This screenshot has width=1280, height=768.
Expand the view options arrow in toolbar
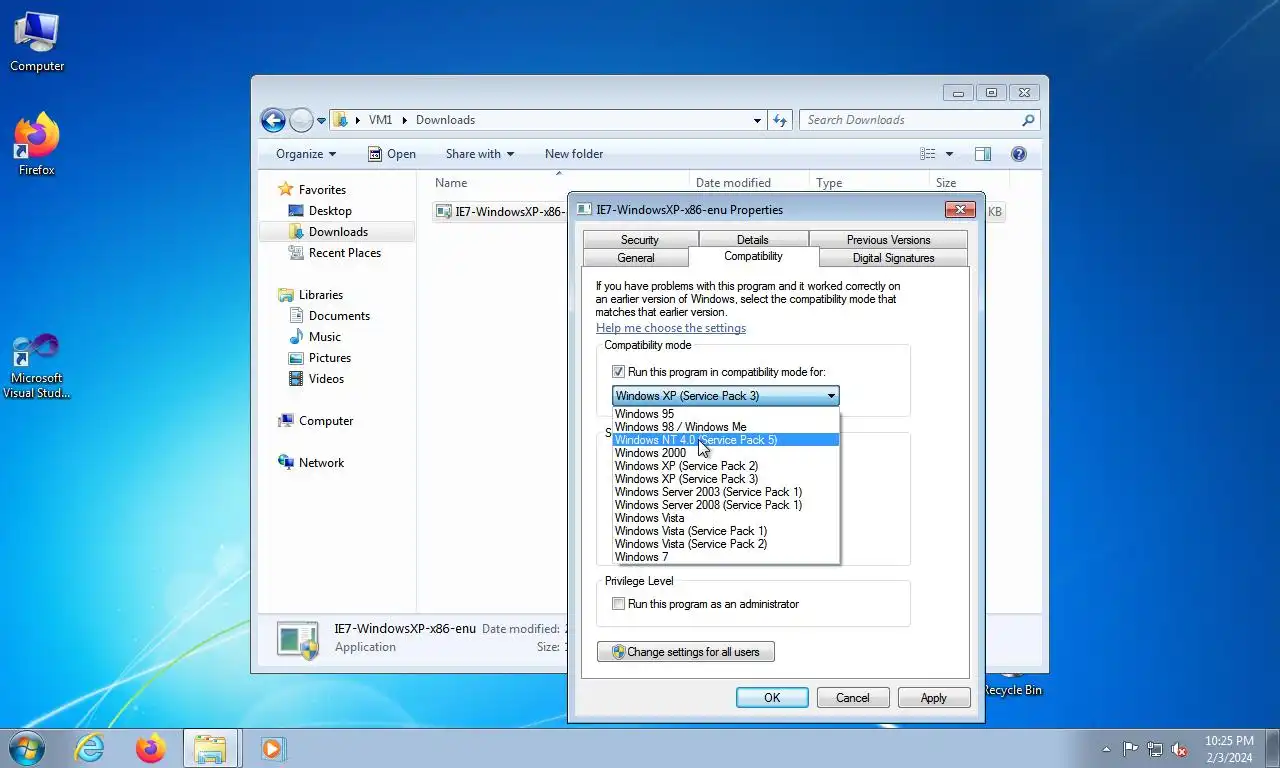[x=949, y=154]
